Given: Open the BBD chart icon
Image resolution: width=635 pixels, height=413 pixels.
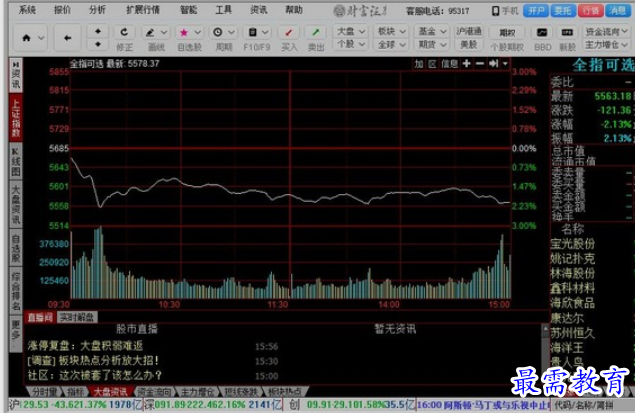Looking at the screenshot, I should (x=542, y=33).
